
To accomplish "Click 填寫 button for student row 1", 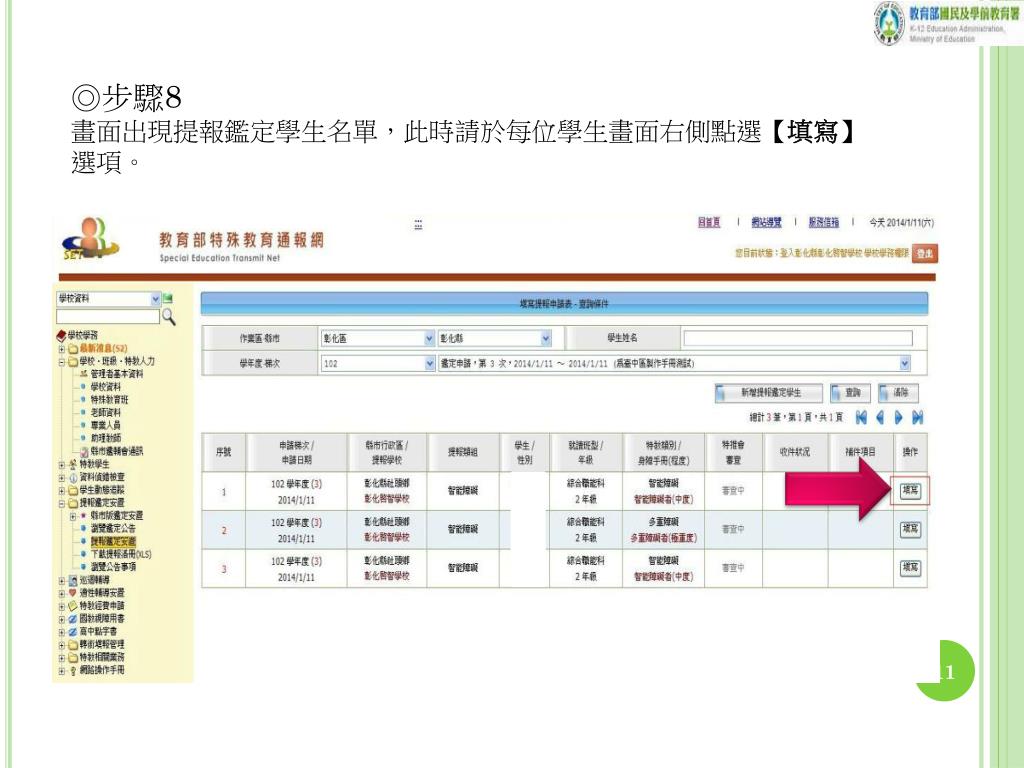I will pyautogui.click(x=910, y=490).
